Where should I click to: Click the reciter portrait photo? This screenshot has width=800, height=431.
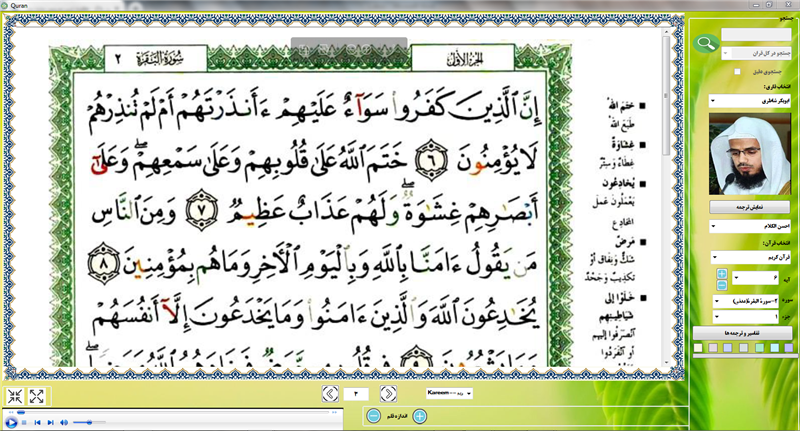tap(749, 154)
